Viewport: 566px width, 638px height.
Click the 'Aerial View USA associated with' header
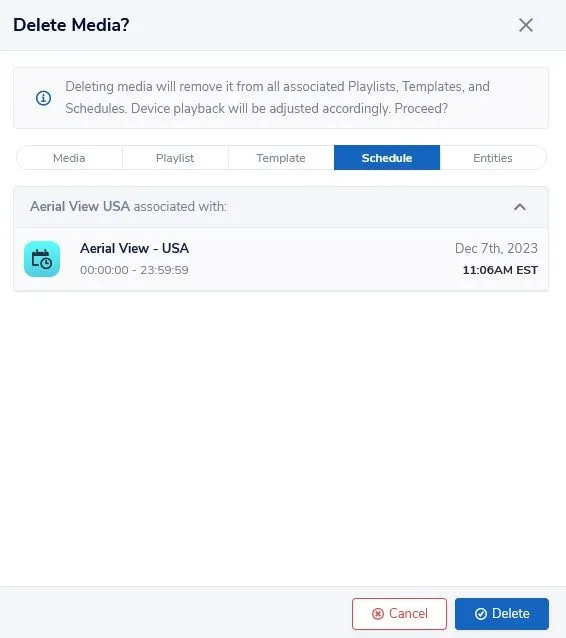tap(129, 206)
